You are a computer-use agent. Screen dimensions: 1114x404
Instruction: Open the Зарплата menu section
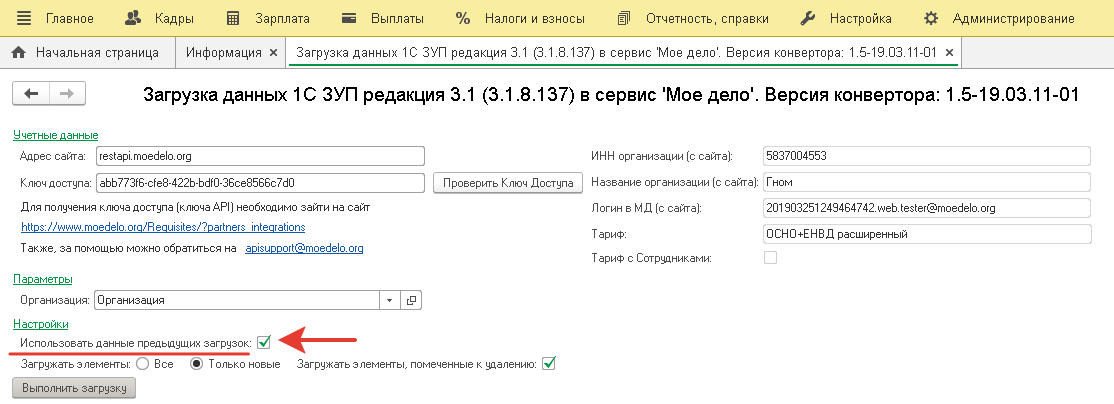click(x=268, y=18)
